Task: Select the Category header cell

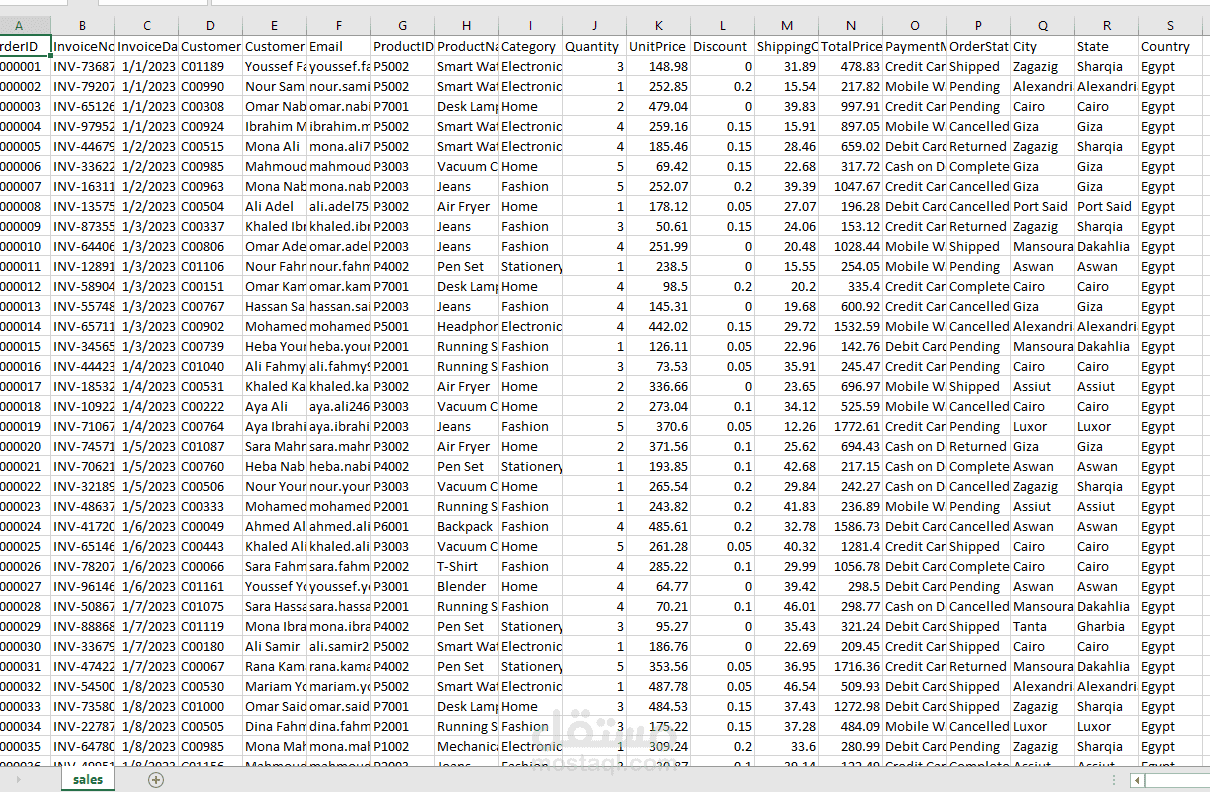Action: 530,46
